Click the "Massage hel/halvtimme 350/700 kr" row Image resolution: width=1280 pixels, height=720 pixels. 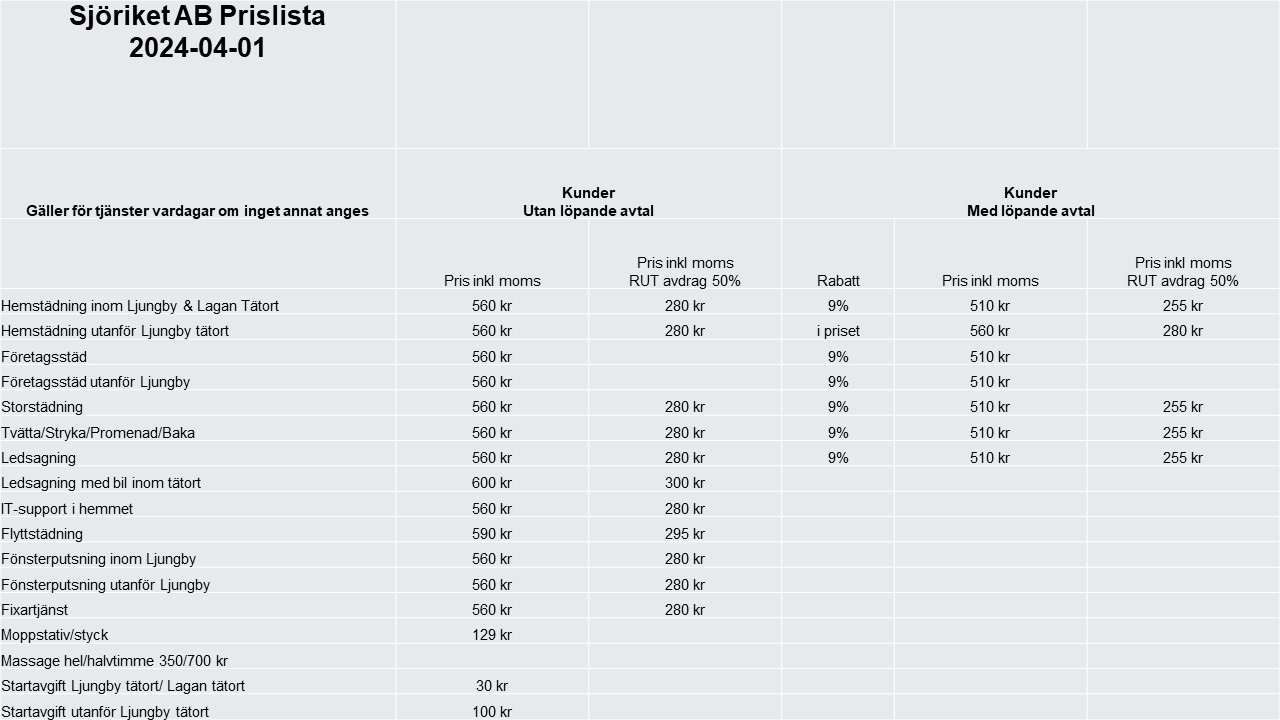pos(115,661)
